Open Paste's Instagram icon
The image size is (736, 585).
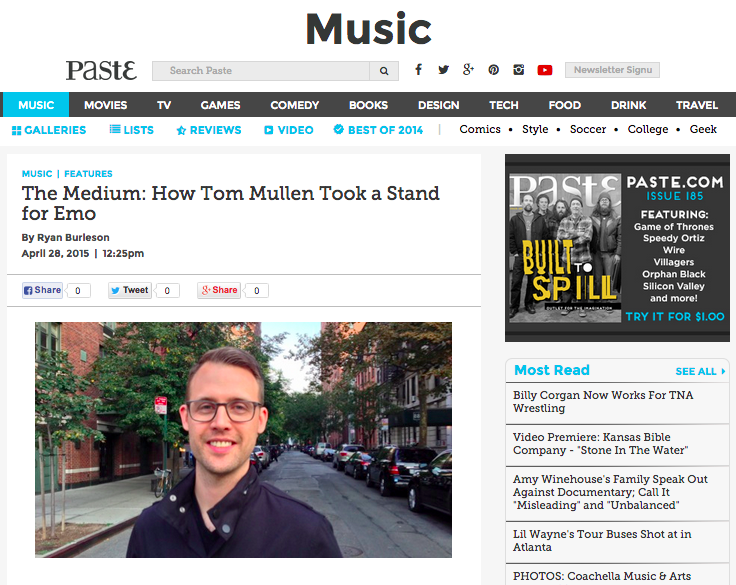[x=519, y=70]
